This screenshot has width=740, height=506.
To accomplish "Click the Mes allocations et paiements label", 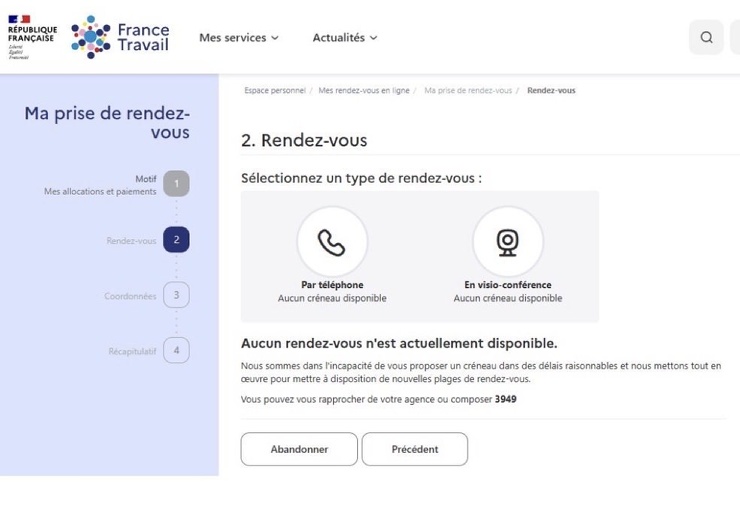I will click(x=100, y=192).
